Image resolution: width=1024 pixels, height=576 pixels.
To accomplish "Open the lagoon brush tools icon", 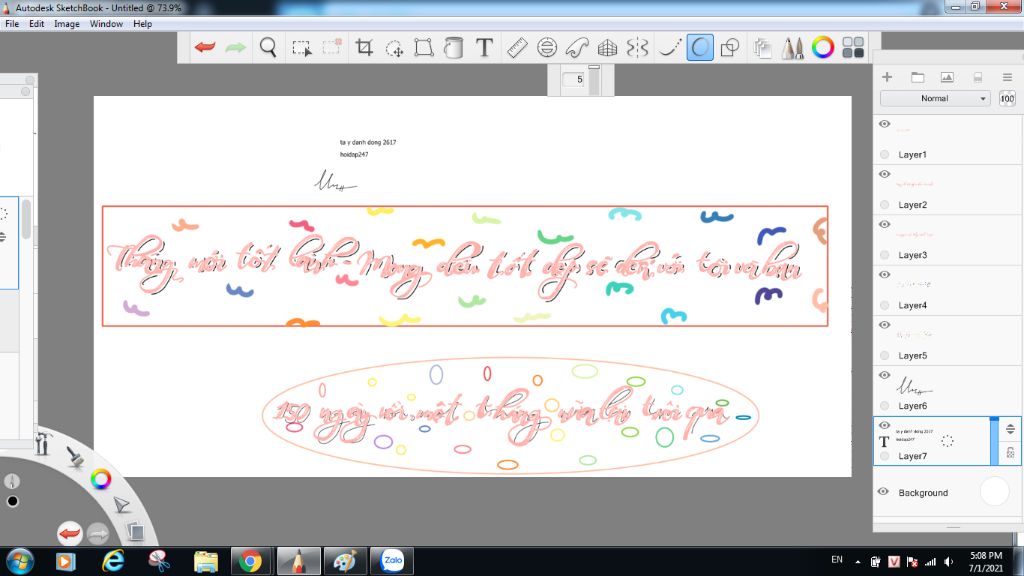I will tap(74, 457).
